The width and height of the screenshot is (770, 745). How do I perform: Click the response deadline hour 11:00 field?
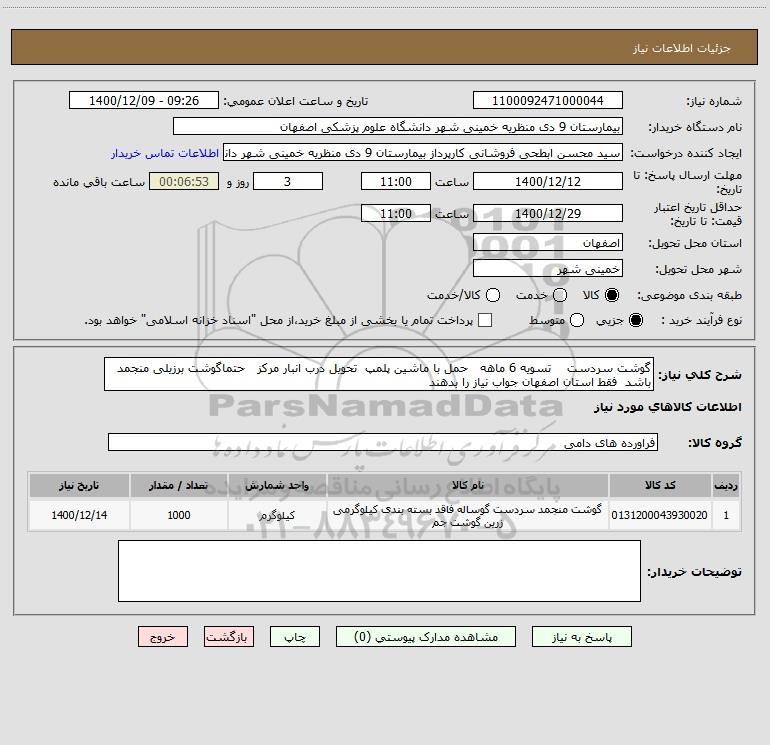pos(396,181)
